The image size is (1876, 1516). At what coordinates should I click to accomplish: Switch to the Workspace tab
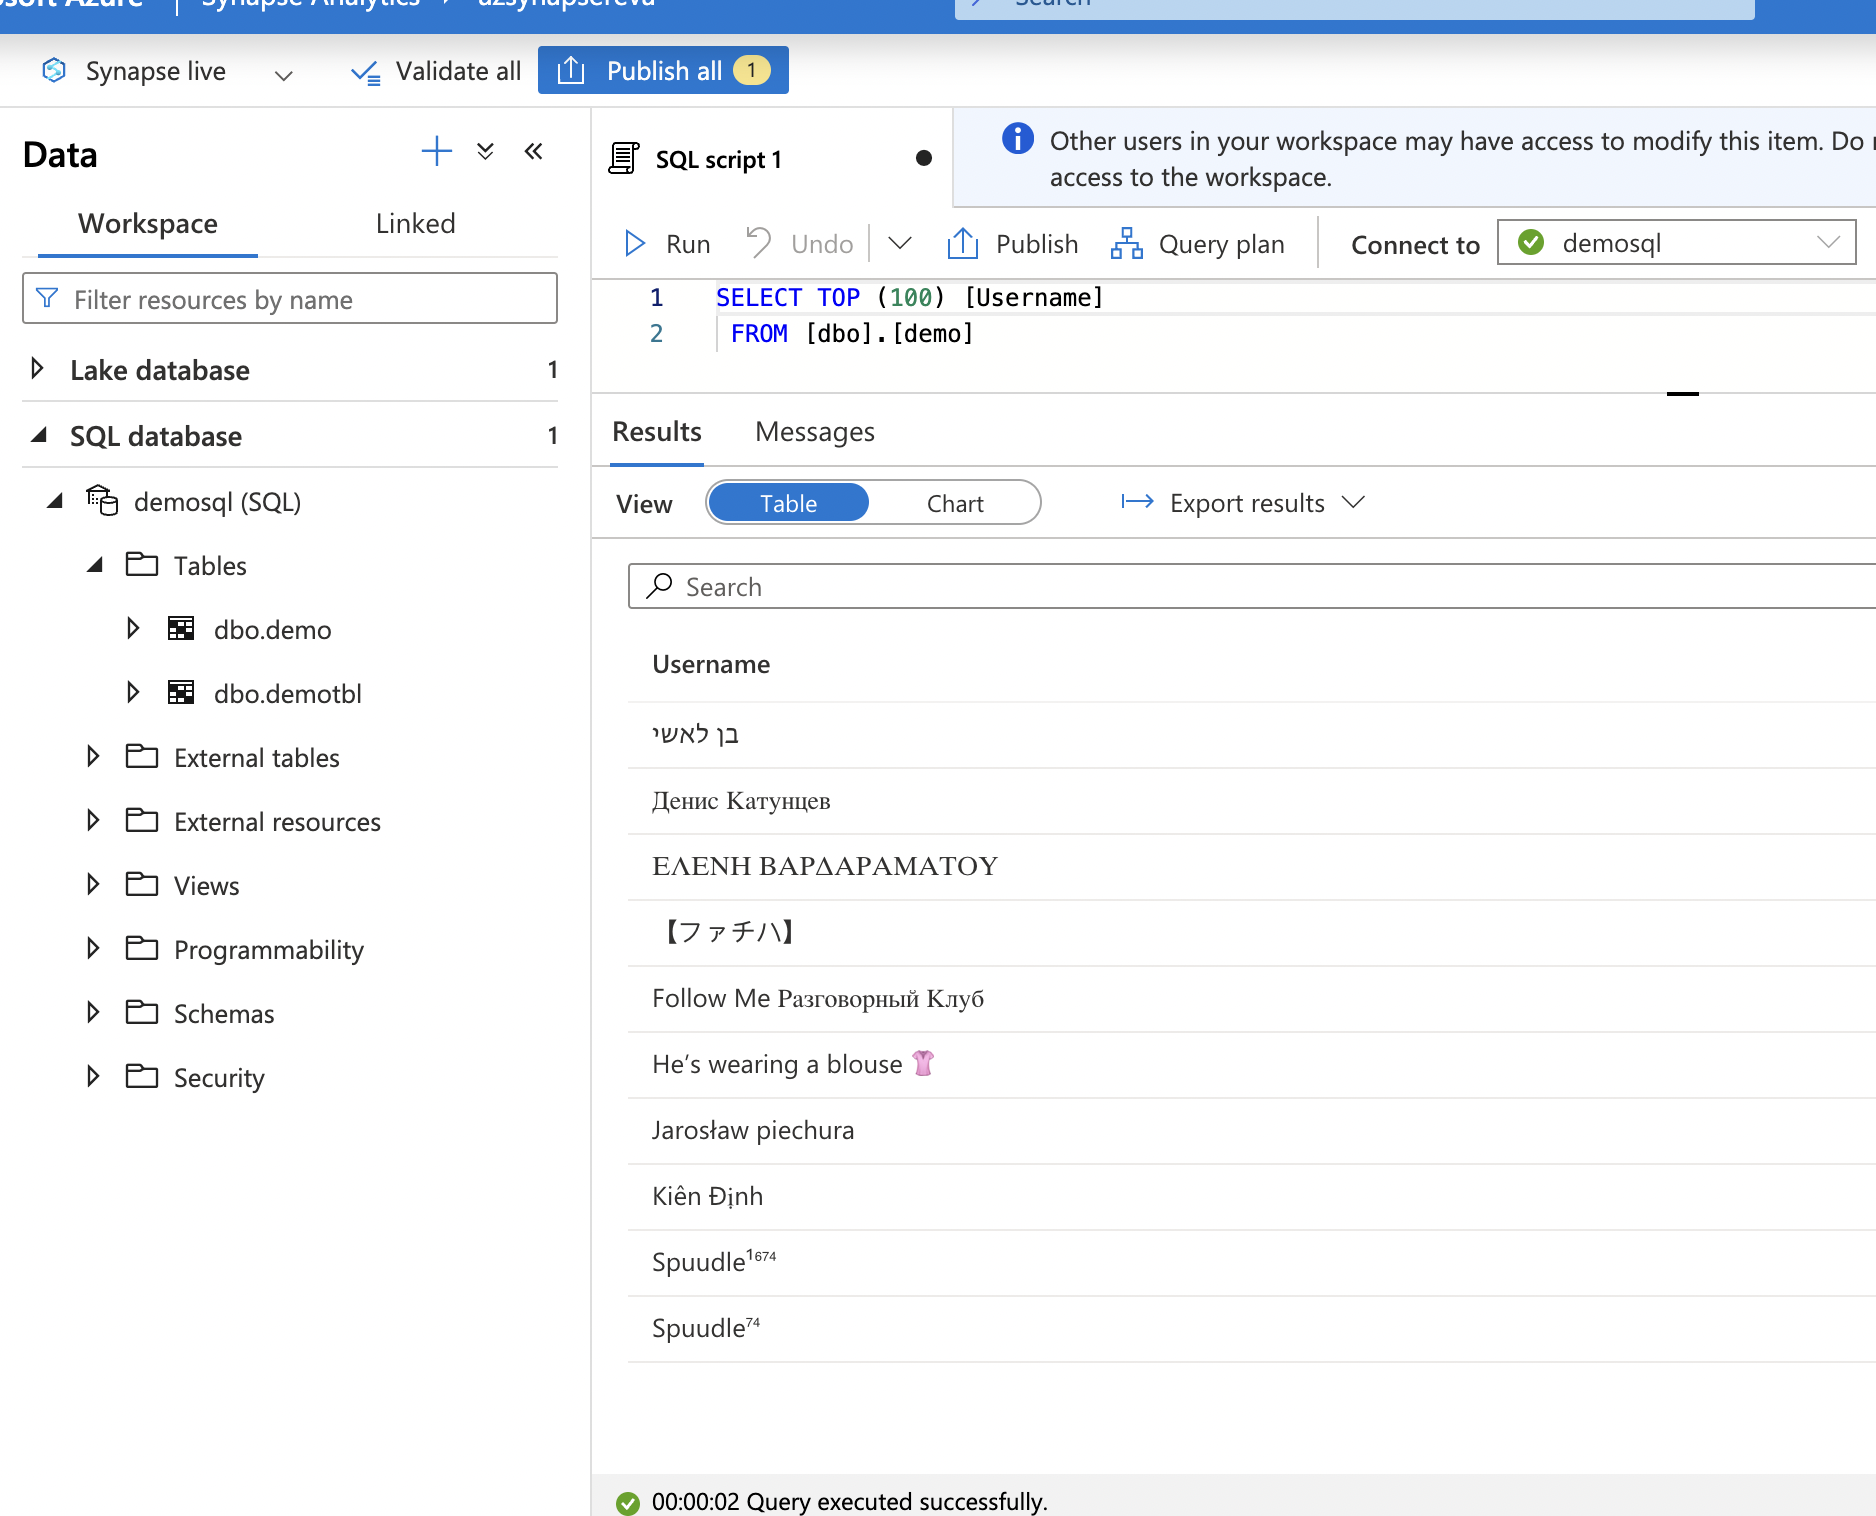pos(148,223)
